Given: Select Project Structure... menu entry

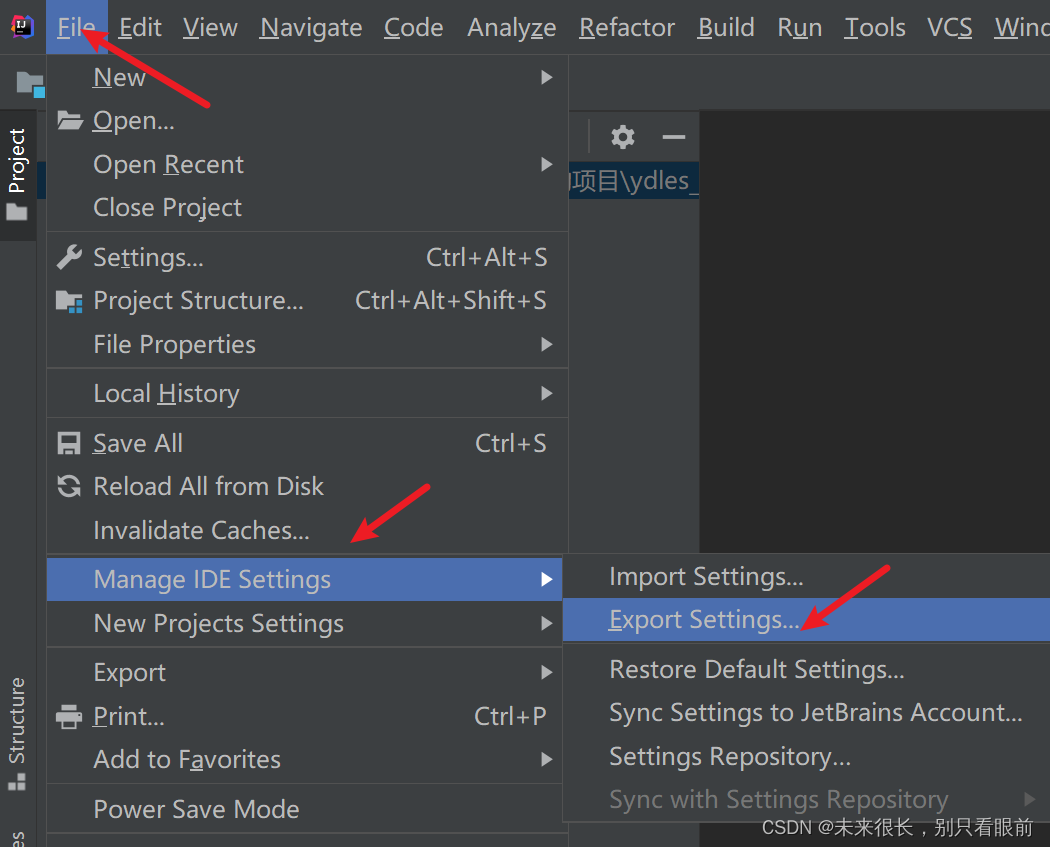Looking at the screenshot, I should (x=307, y=301).
